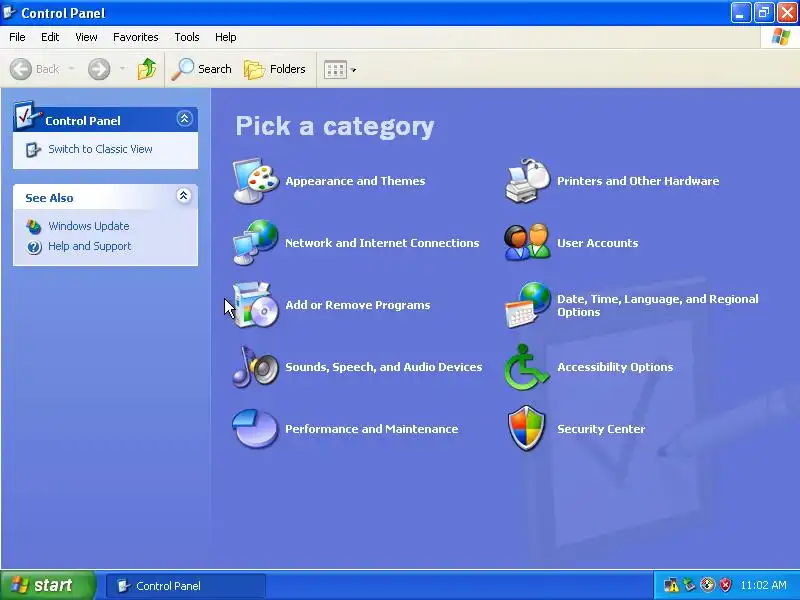This screenshot has height=600, width=800.
Task: Open the User Accounts people icon
Action: (x=528, y=242)
